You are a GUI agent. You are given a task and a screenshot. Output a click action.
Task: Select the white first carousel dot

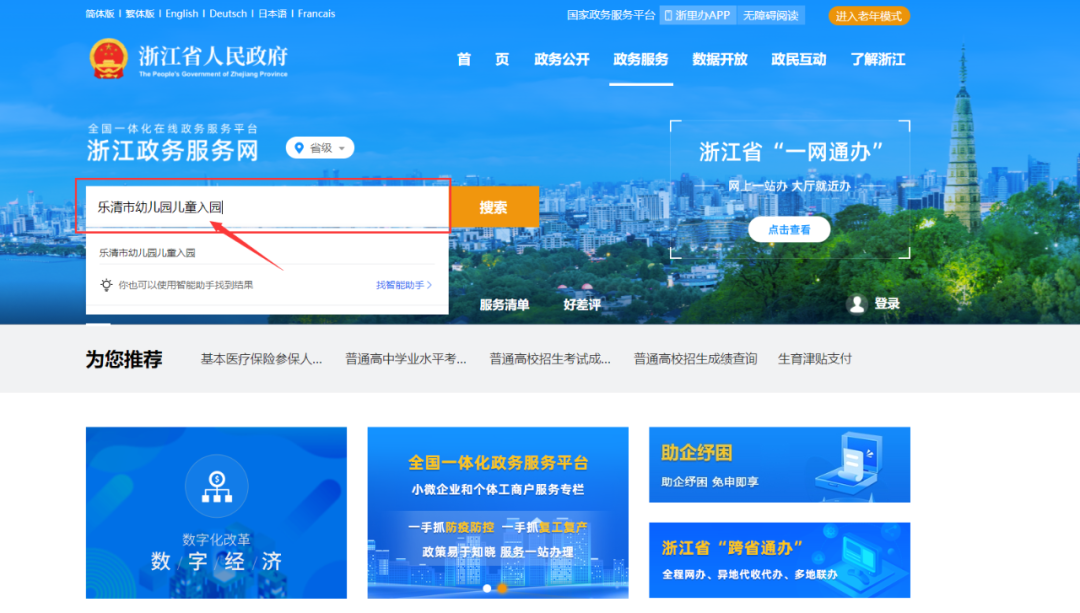pyautogui.click(x=487, y=588)
